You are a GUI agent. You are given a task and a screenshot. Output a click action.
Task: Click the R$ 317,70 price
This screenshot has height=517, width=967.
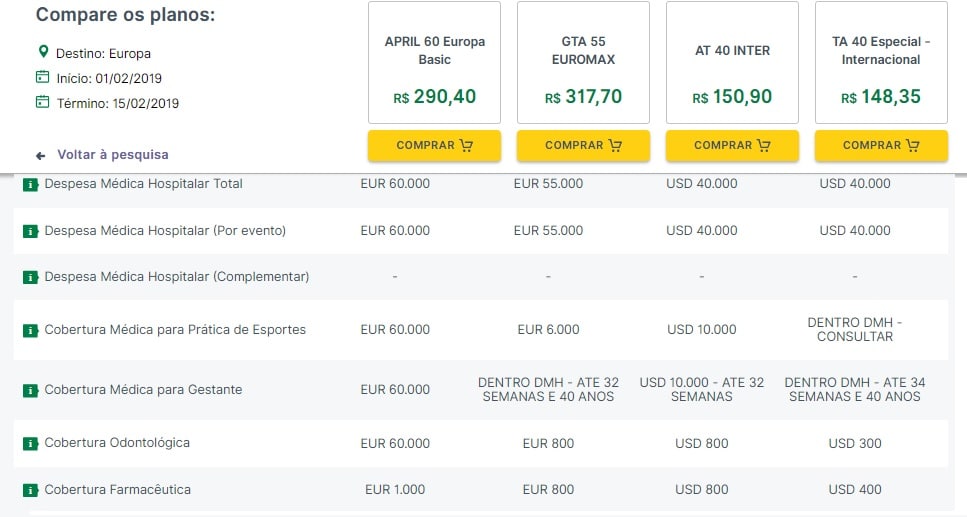583,97
